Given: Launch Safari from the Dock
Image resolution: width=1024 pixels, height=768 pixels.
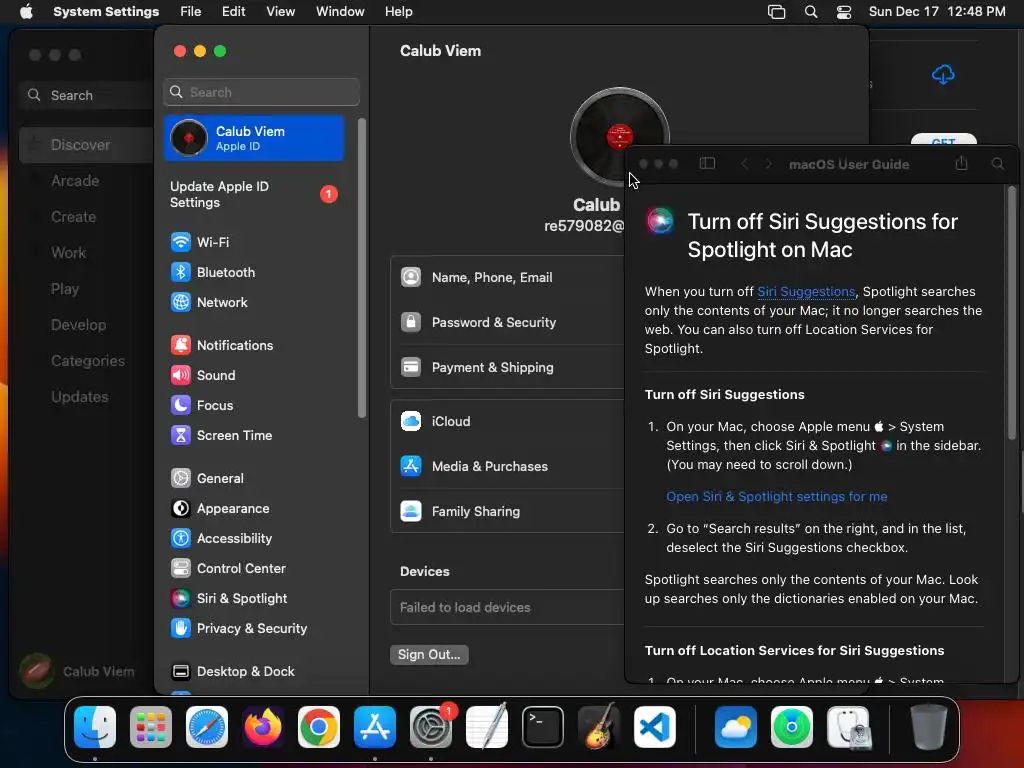Looking at the screenshot, I should pos(207,727).
